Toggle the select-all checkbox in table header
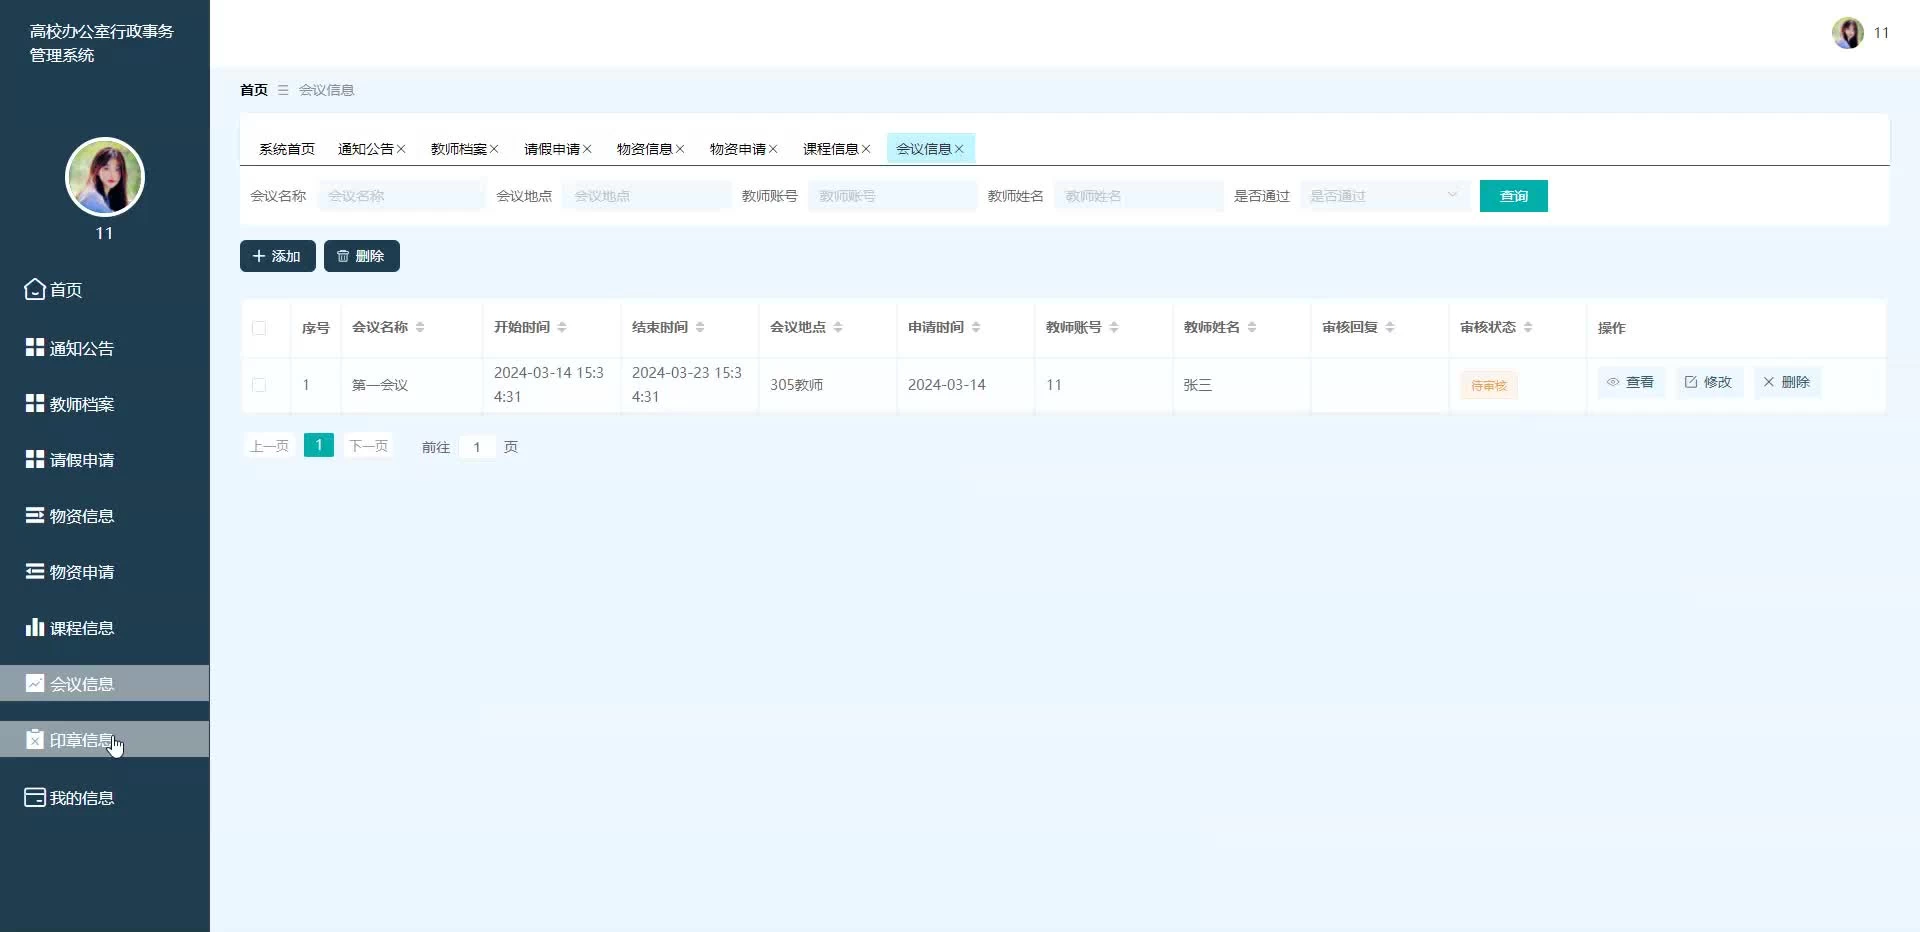 259,328
